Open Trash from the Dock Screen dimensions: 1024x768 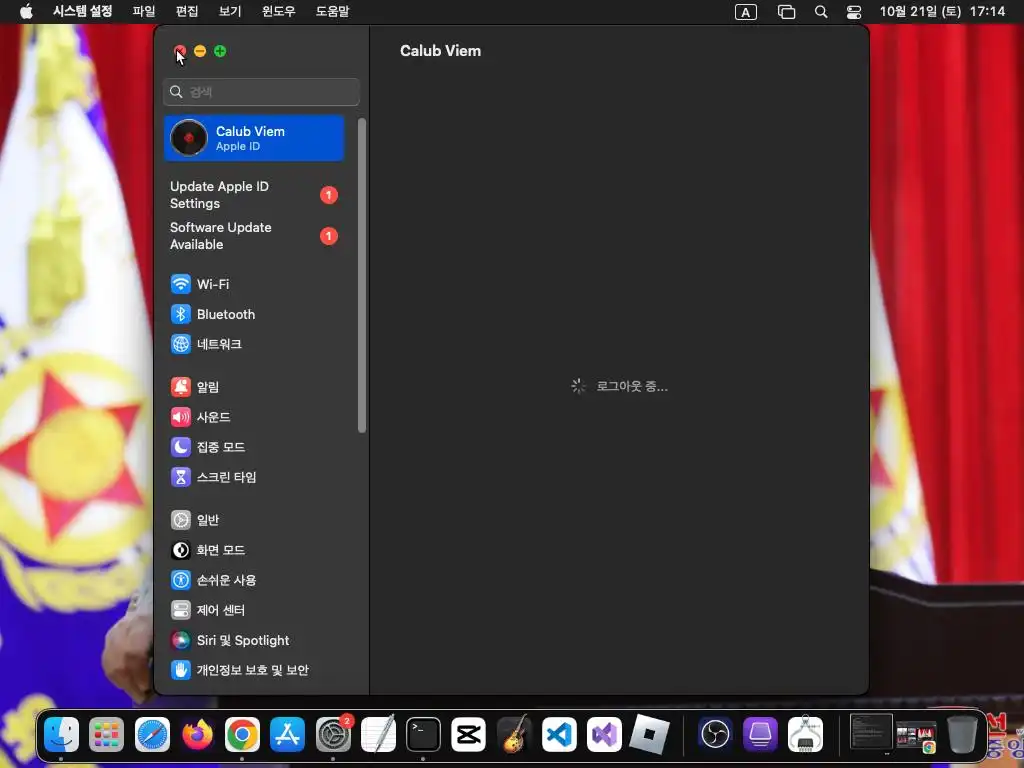[962, 734]
